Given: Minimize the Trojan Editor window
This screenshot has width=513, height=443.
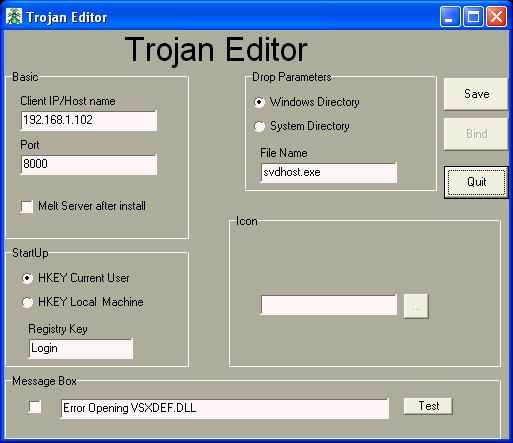Looking at the screenshot, I should (450, 17).
